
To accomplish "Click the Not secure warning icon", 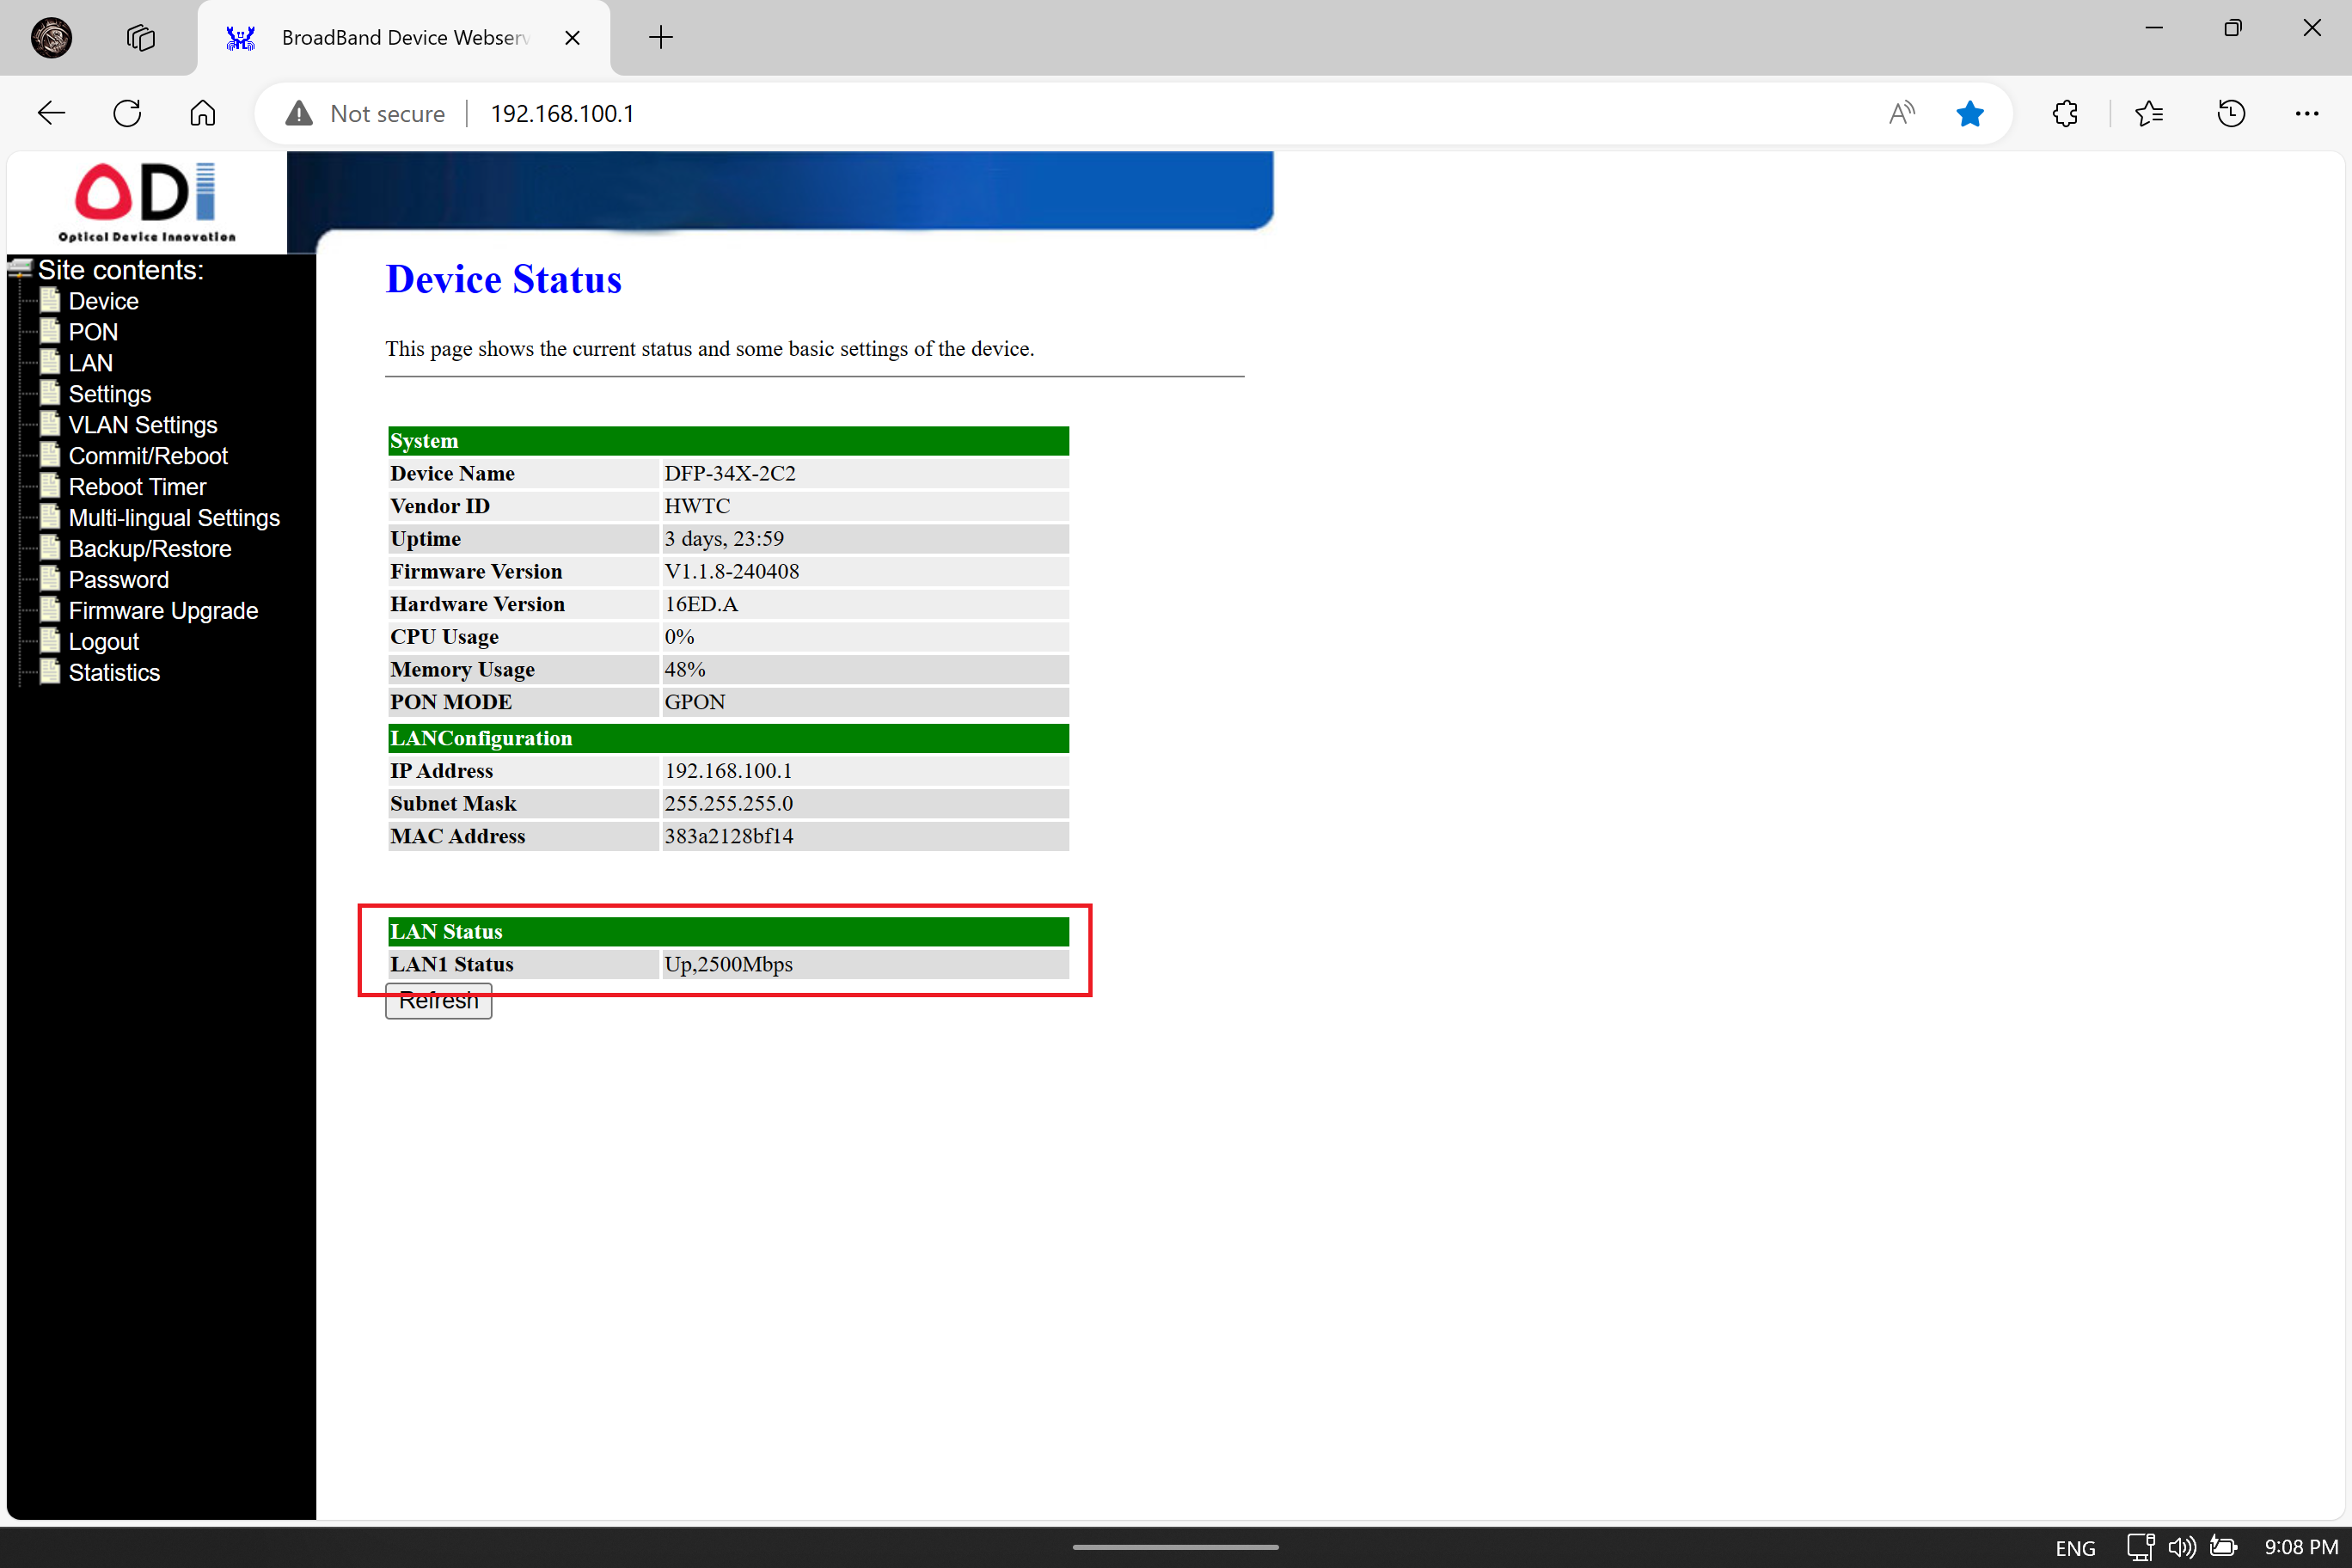I will [299, 113].
